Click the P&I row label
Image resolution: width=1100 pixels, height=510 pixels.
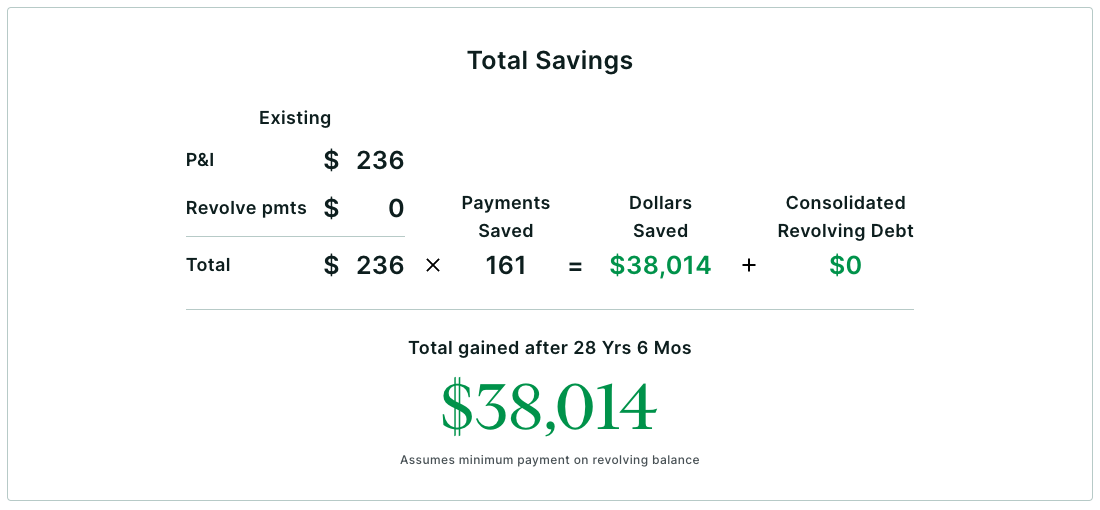click(x=200, y=160)
